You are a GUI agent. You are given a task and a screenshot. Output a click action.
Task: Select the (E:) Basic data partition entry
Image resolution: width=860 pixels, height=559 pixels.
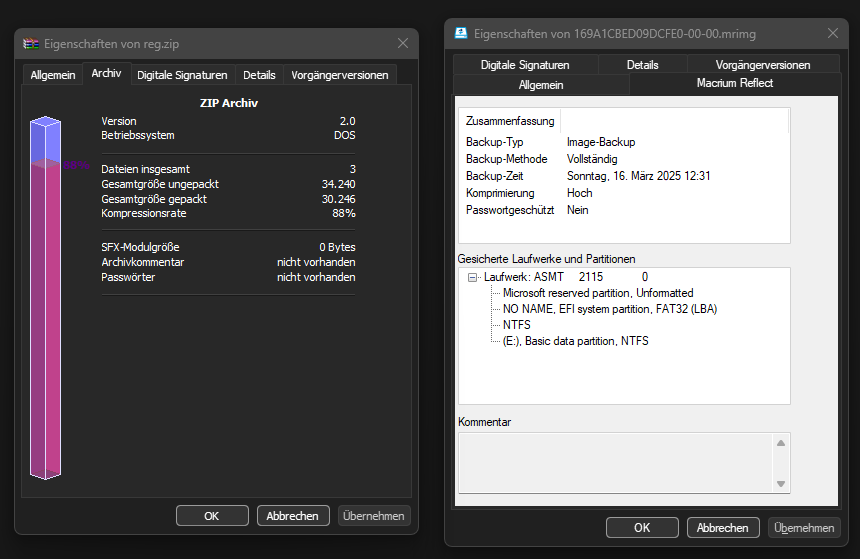pyautogui.click(x=575, y=341)
